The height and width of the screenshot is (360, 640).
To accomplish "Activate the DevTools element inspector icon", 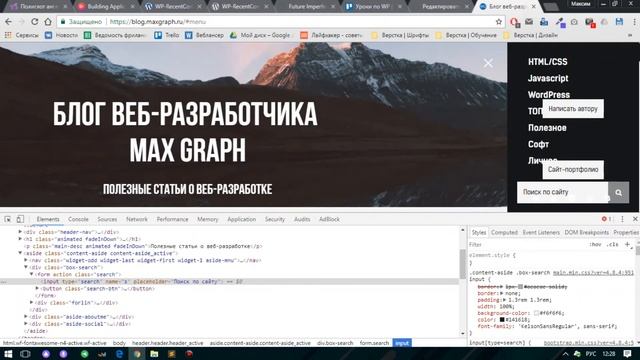I will pyautogui.click(x=8, y=219).
